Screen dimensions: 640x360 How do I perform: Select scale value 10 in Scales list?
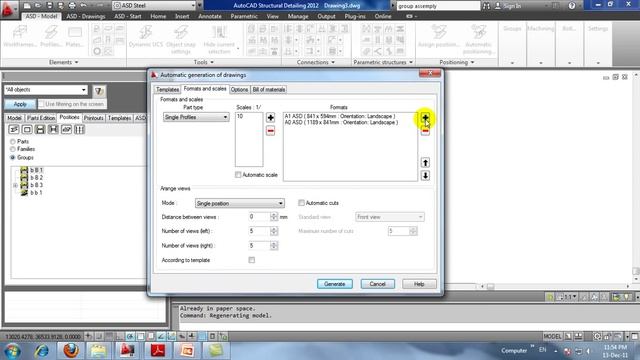[240, 116]
